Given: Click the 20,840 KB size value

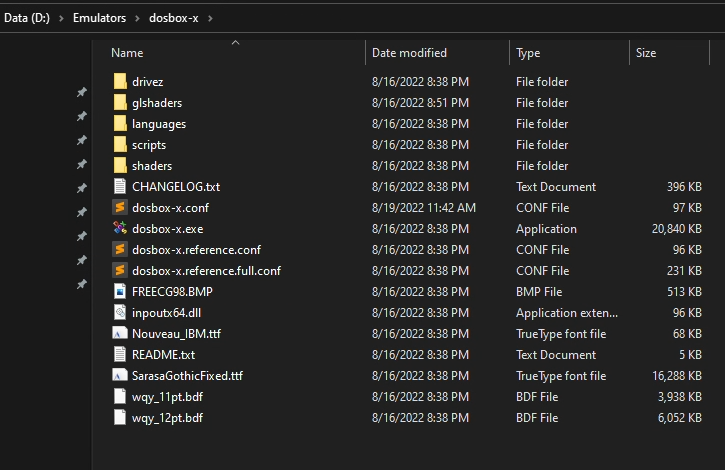Looking at the screenshot, I should point(677,229).
